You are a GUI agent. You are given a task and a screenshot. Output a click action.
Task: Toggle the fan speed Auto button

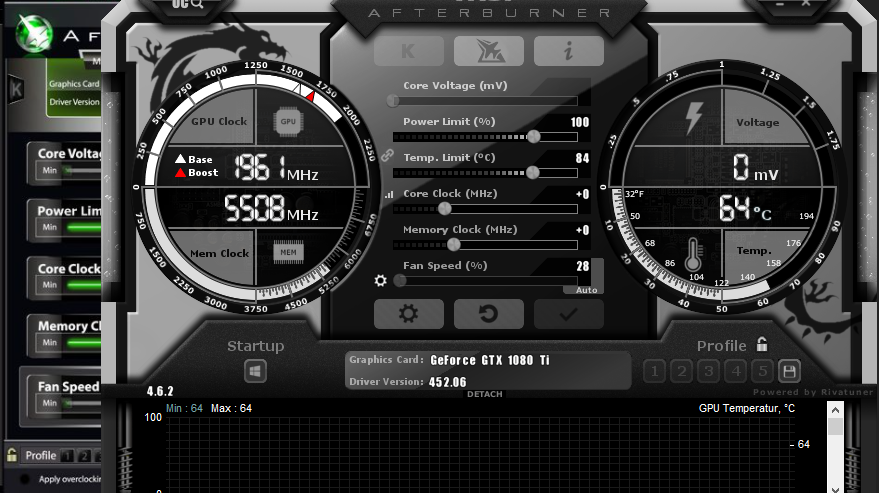[586, 290]
